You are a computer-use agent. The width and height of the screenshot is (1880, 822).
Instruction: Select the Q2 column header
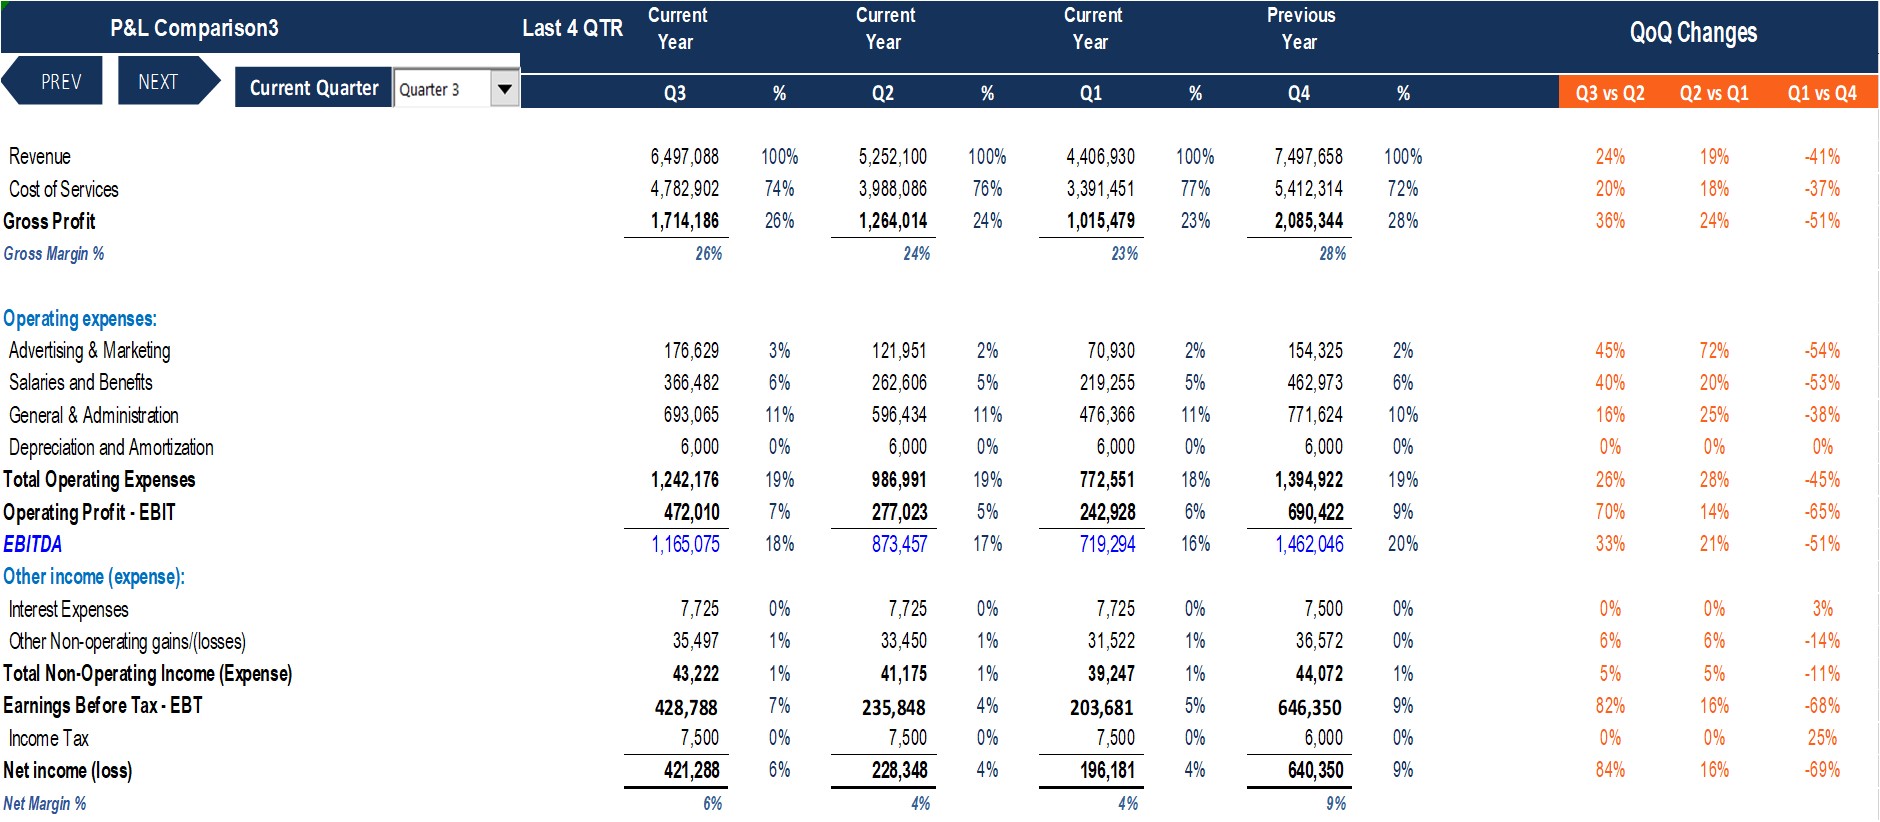[x=883, y=93]
